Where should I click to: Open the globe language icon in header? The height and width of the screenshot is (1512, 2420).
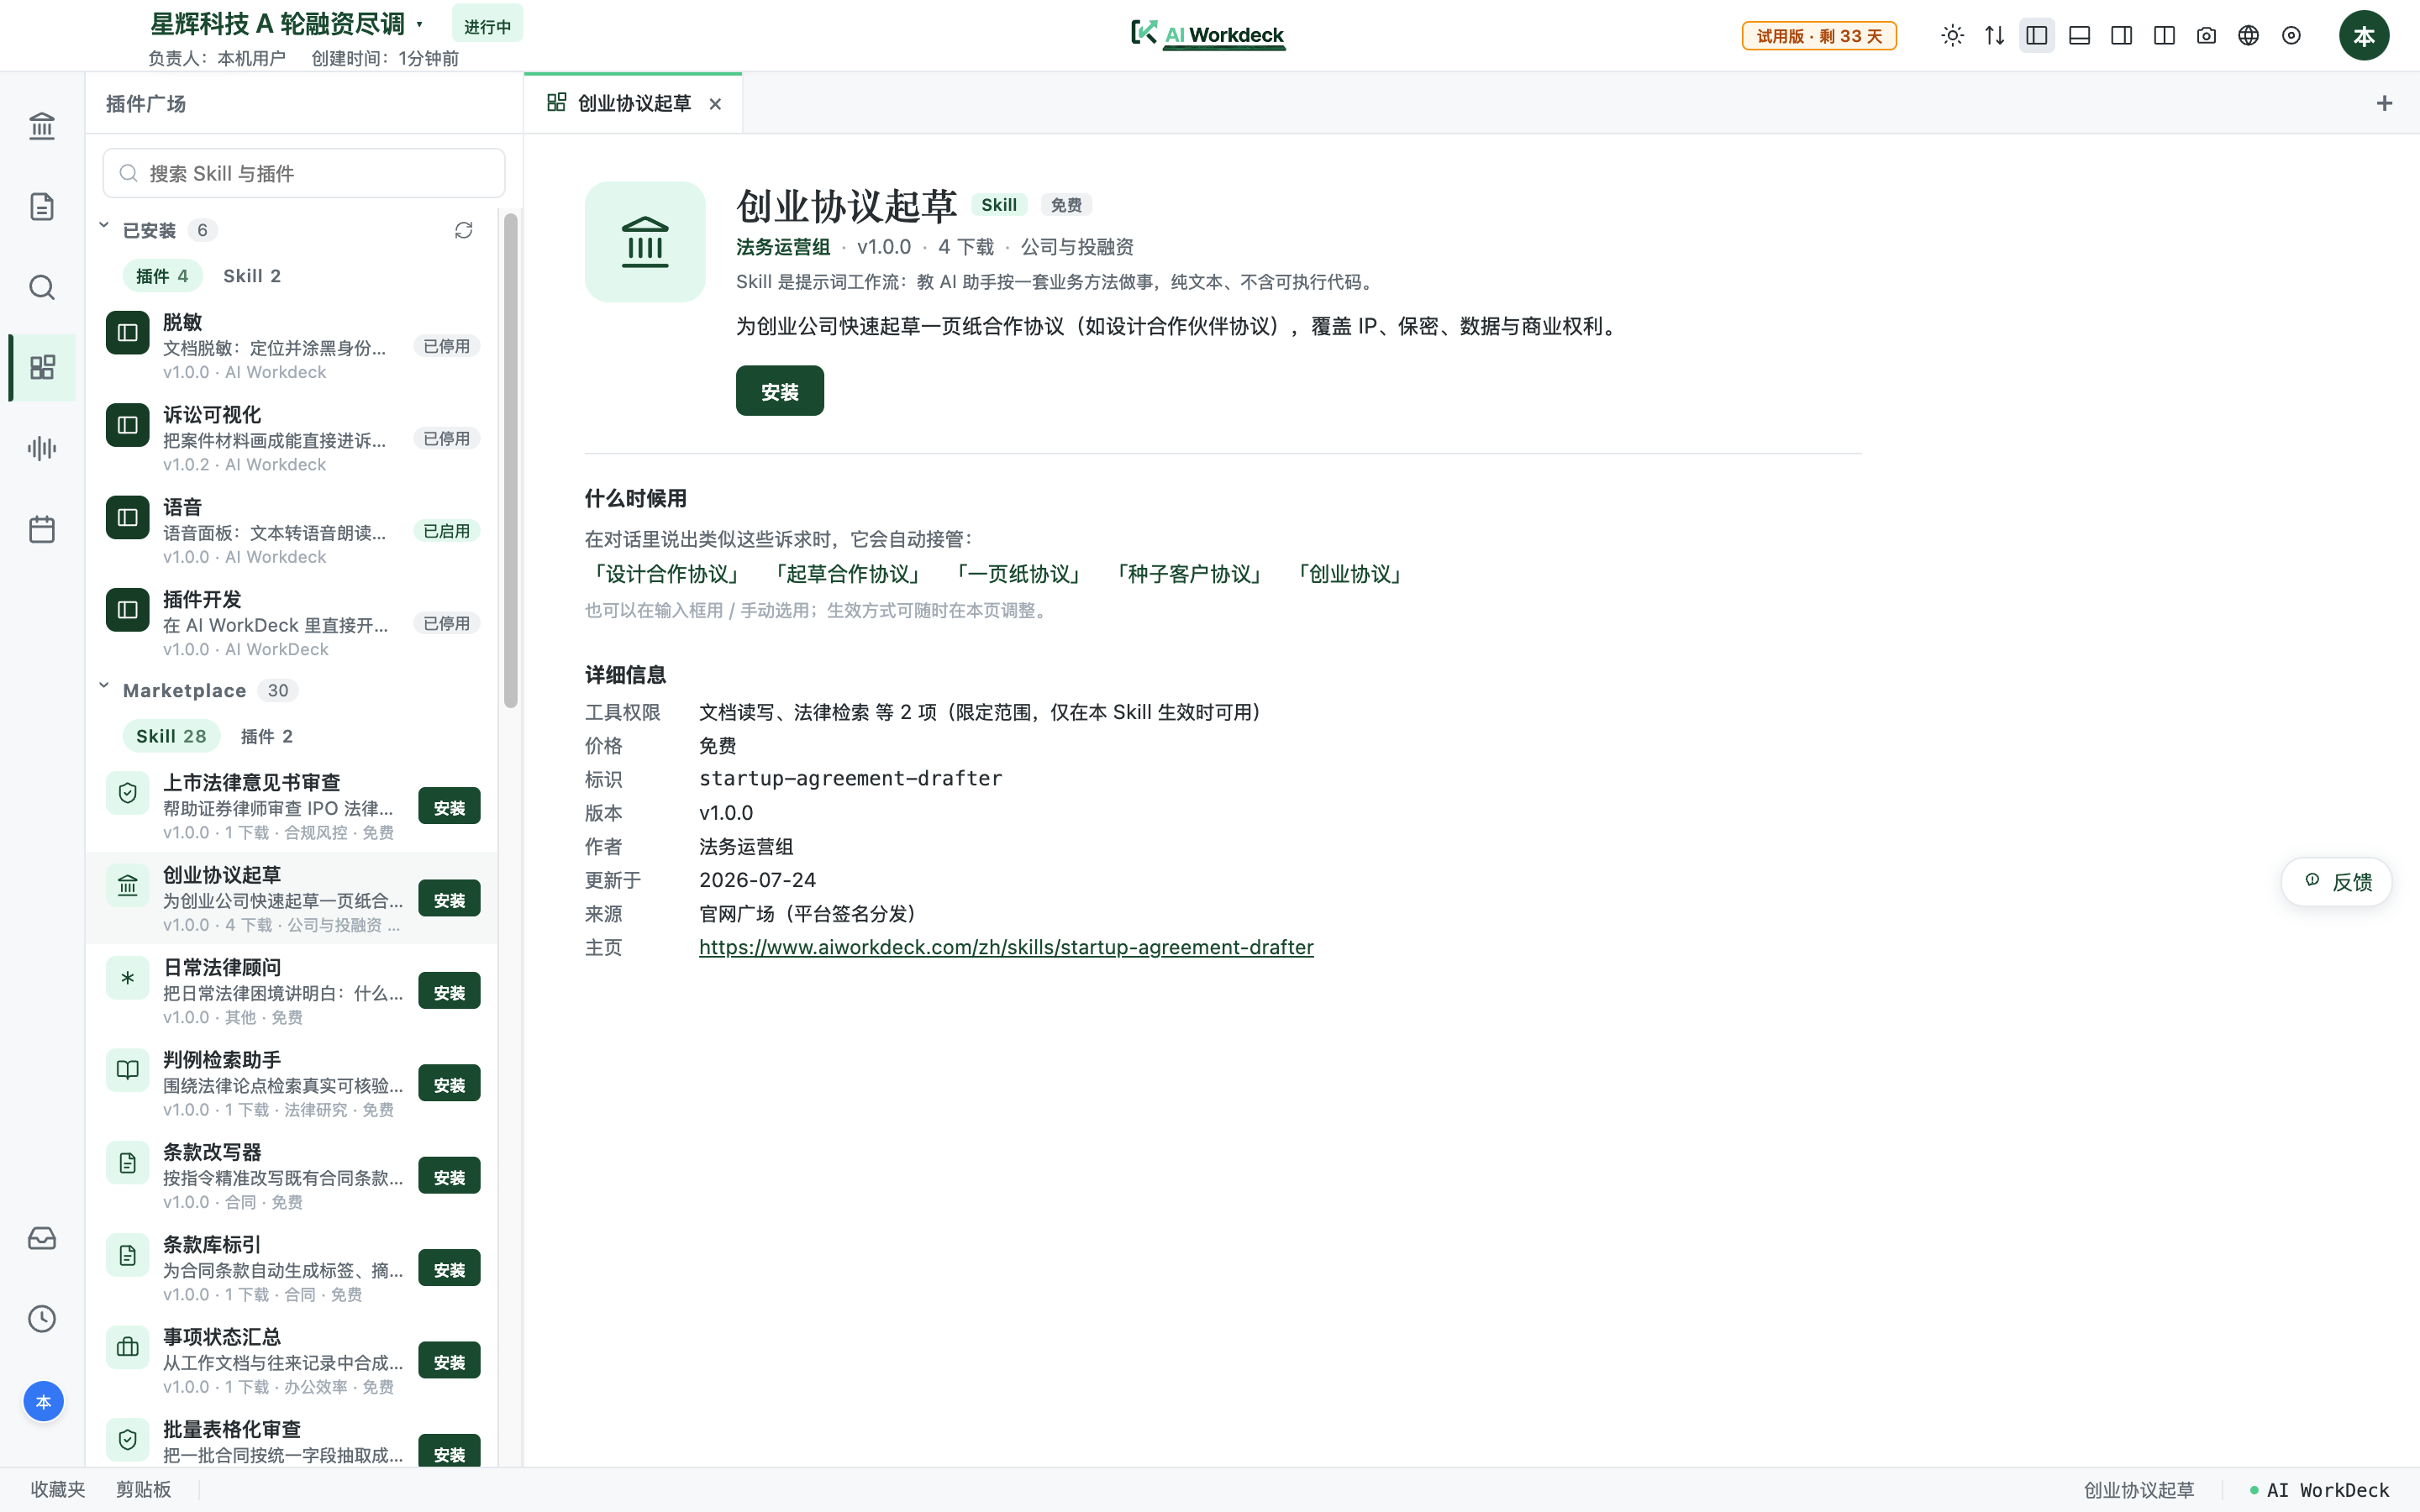point(2248,36)
